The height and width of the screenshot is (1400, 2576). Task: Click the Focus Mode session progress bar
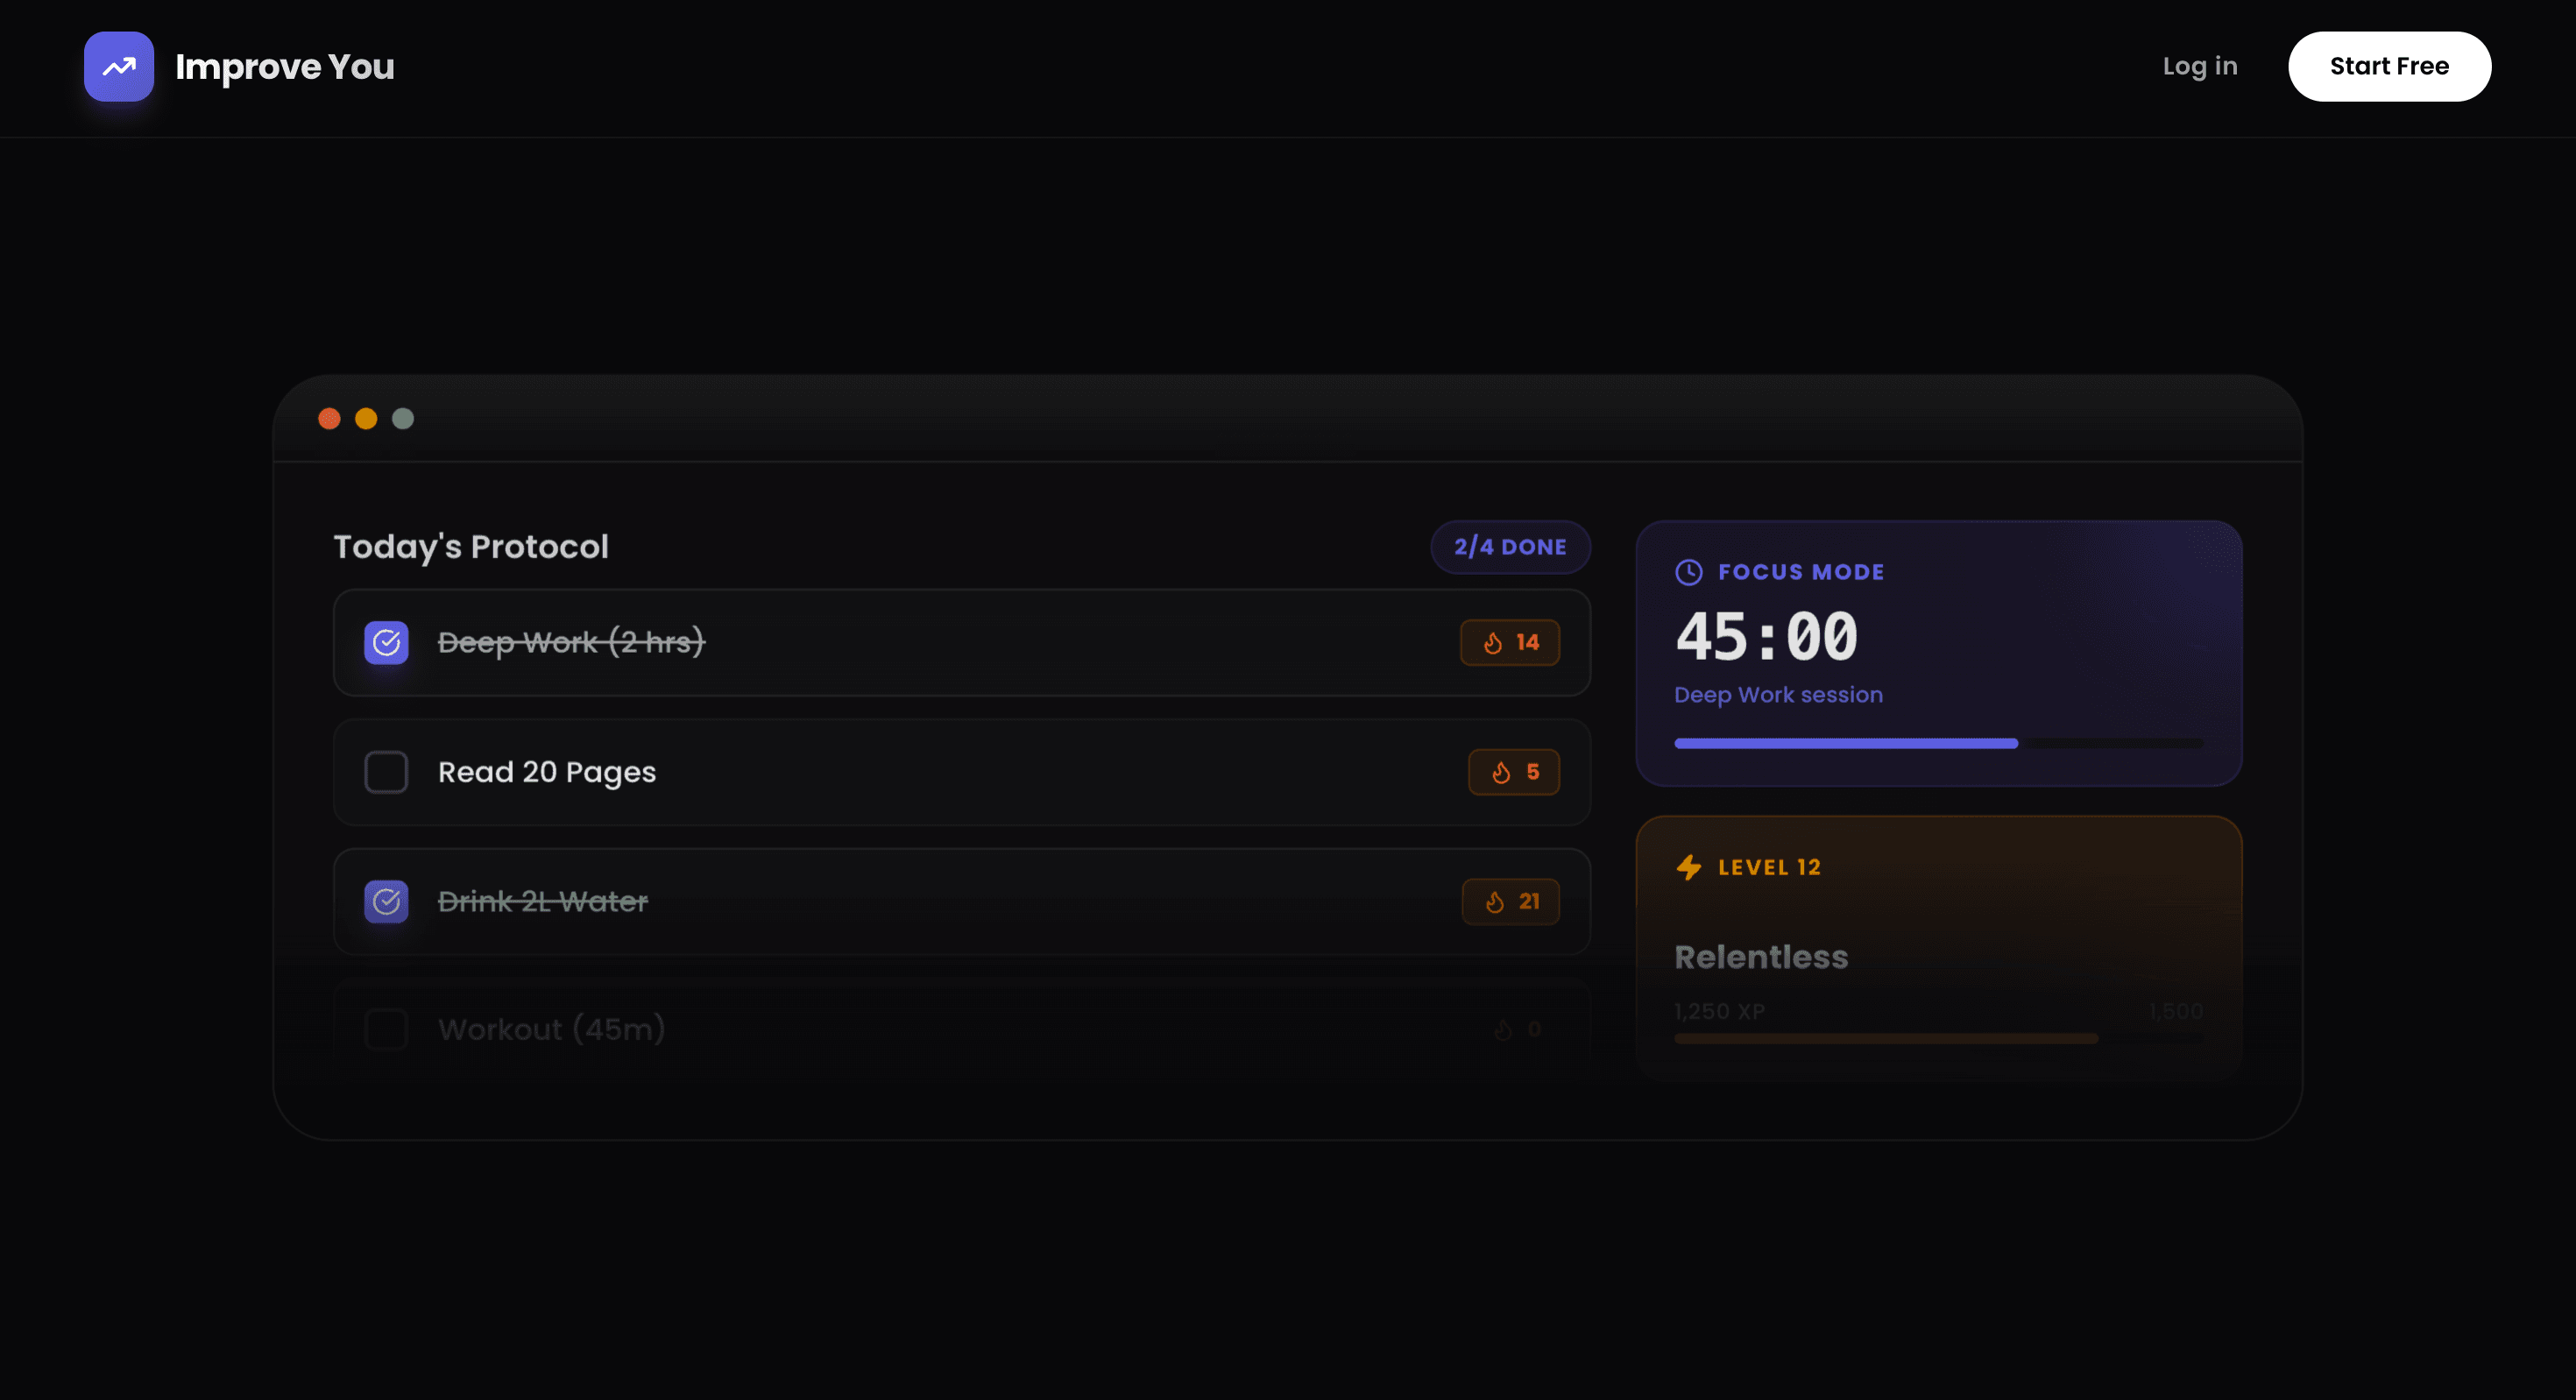1938,743
